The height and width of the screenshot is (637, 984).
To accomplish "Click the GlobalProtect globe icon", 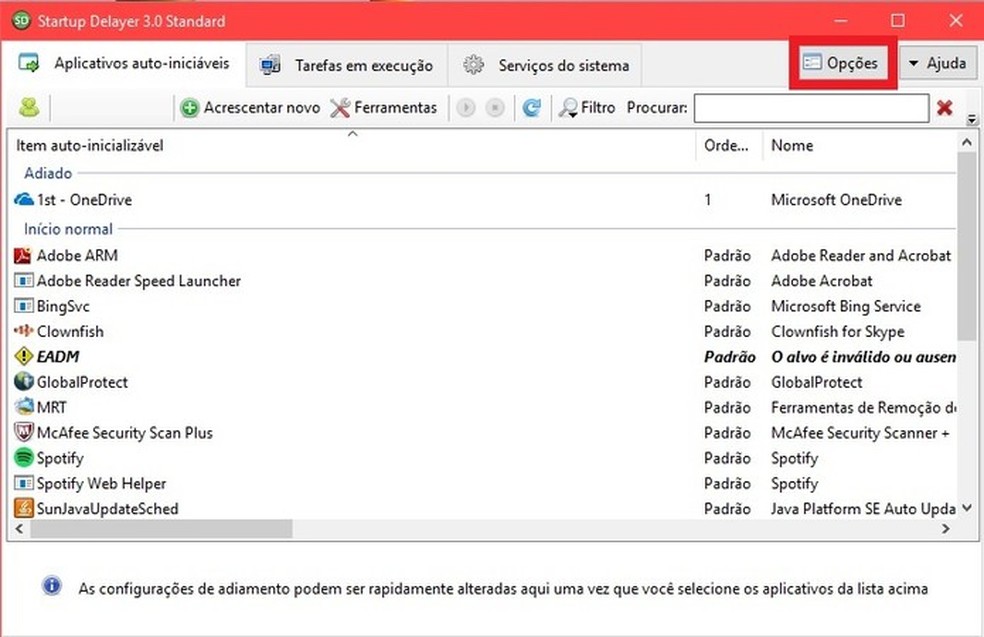I will (x=23, y=381).
